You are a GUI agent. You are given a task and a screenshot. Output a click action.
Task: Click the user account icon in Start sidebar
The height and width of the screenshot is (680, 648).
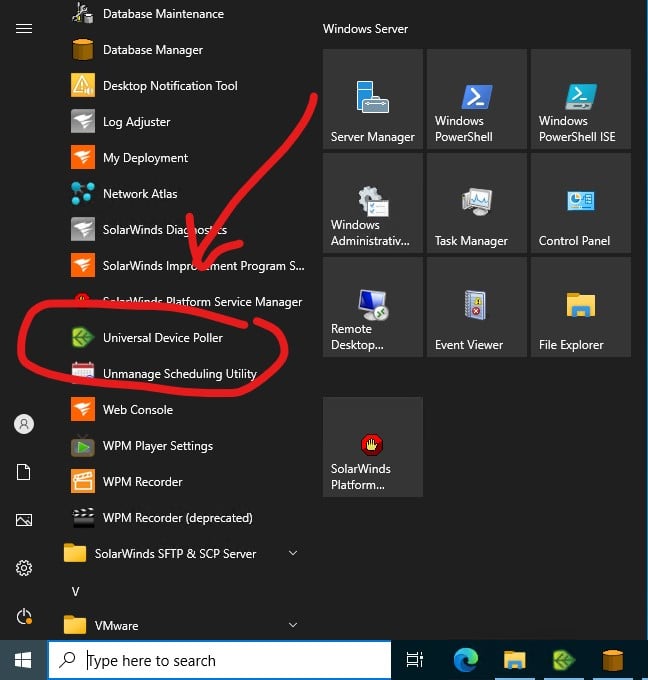click(24, 424)
